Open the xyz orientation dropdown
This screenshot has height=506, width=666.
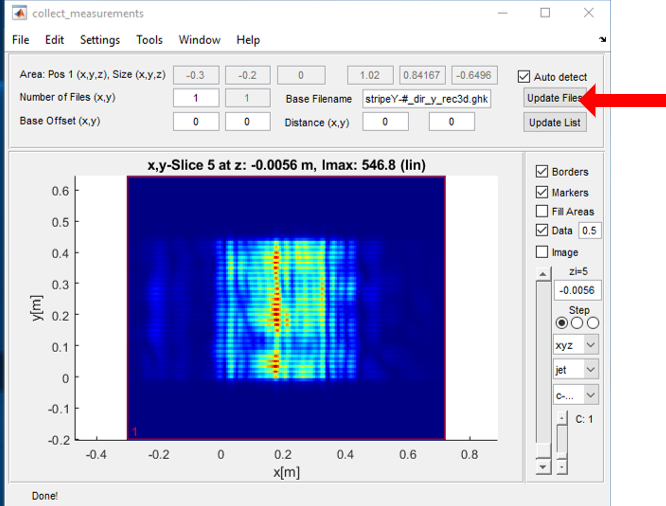tap(576, 345)
